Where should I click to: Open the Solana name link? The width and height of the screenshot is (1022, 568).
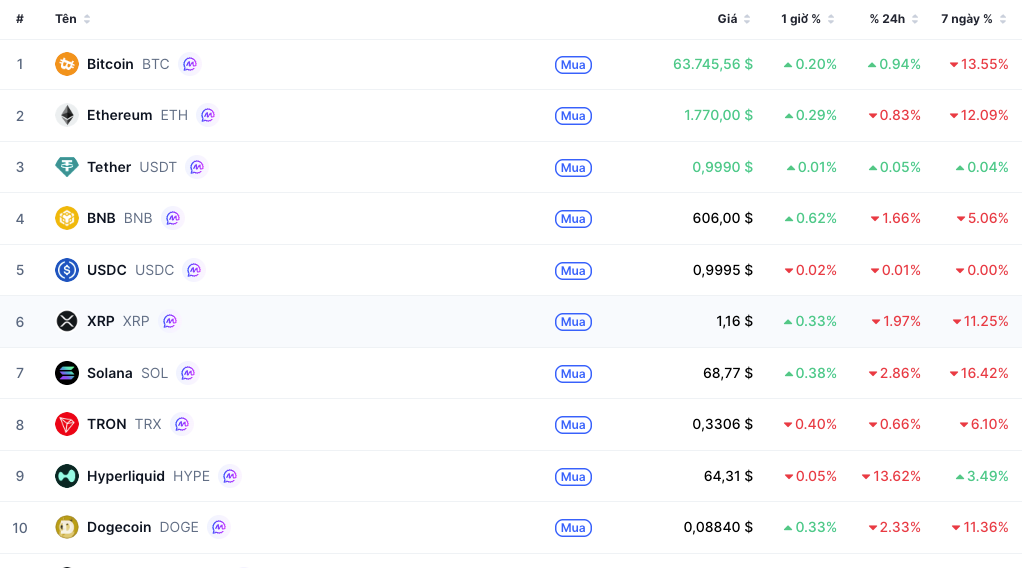pos(110,373)
